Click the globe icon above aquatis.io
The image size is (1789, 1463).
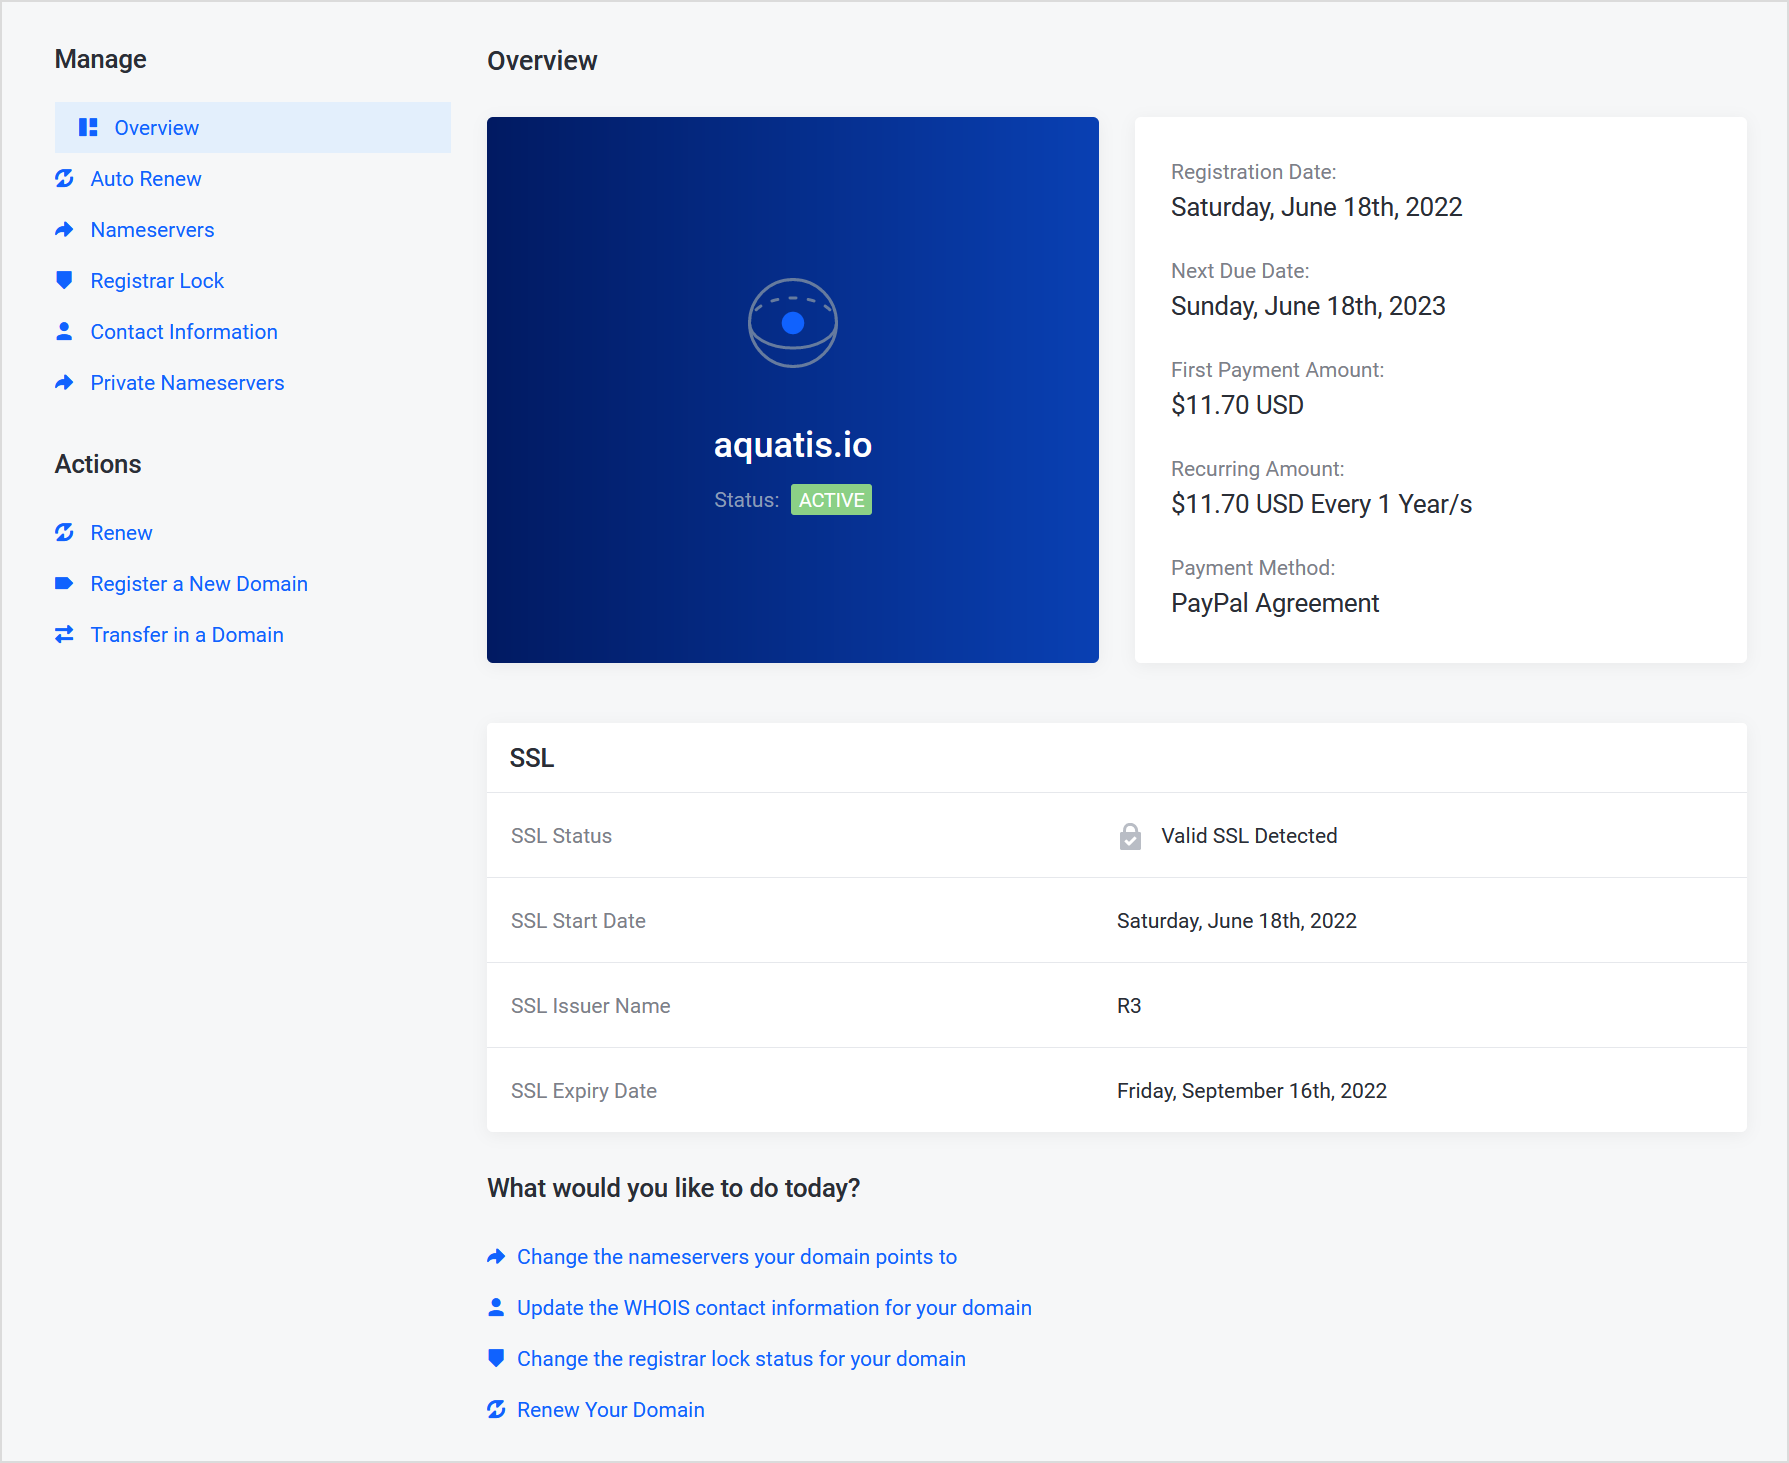click(793, 323)
